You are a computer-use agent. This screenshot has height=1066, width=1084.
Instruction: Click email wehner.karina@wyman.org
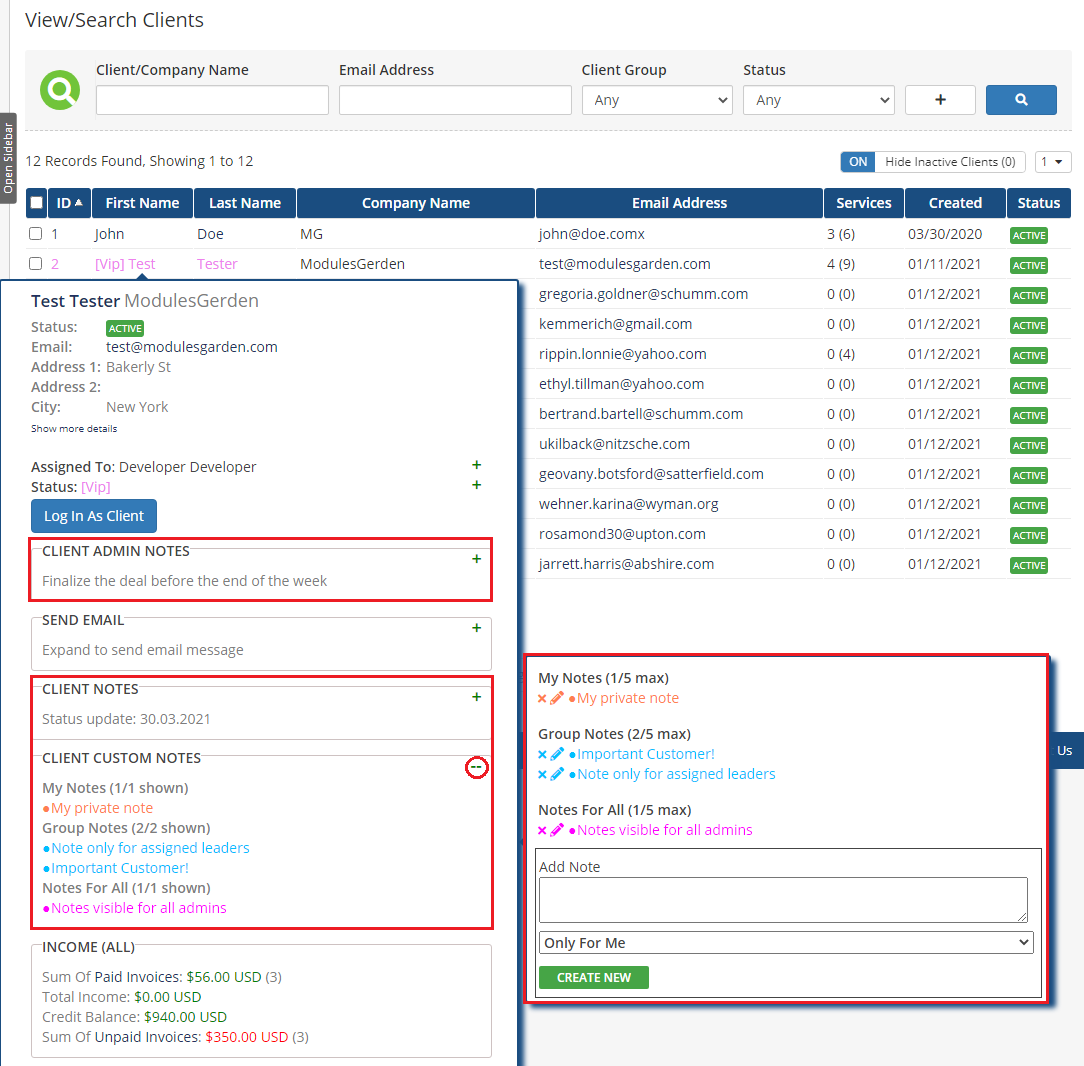pyautogui.click(x=628, y=504)
